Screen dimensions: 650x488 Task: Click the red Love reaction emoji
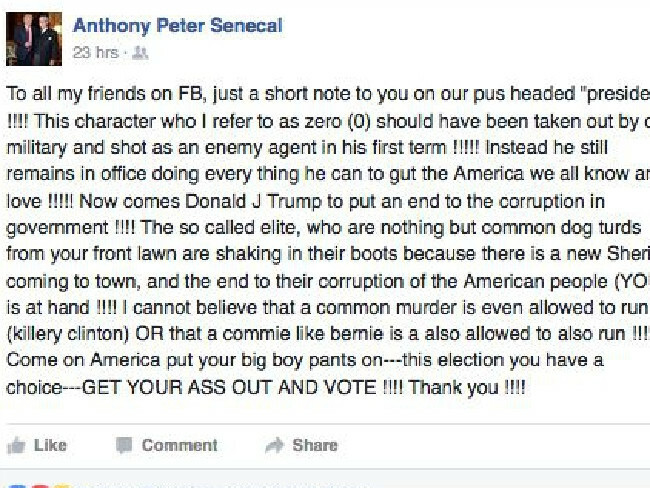[40, 484]
